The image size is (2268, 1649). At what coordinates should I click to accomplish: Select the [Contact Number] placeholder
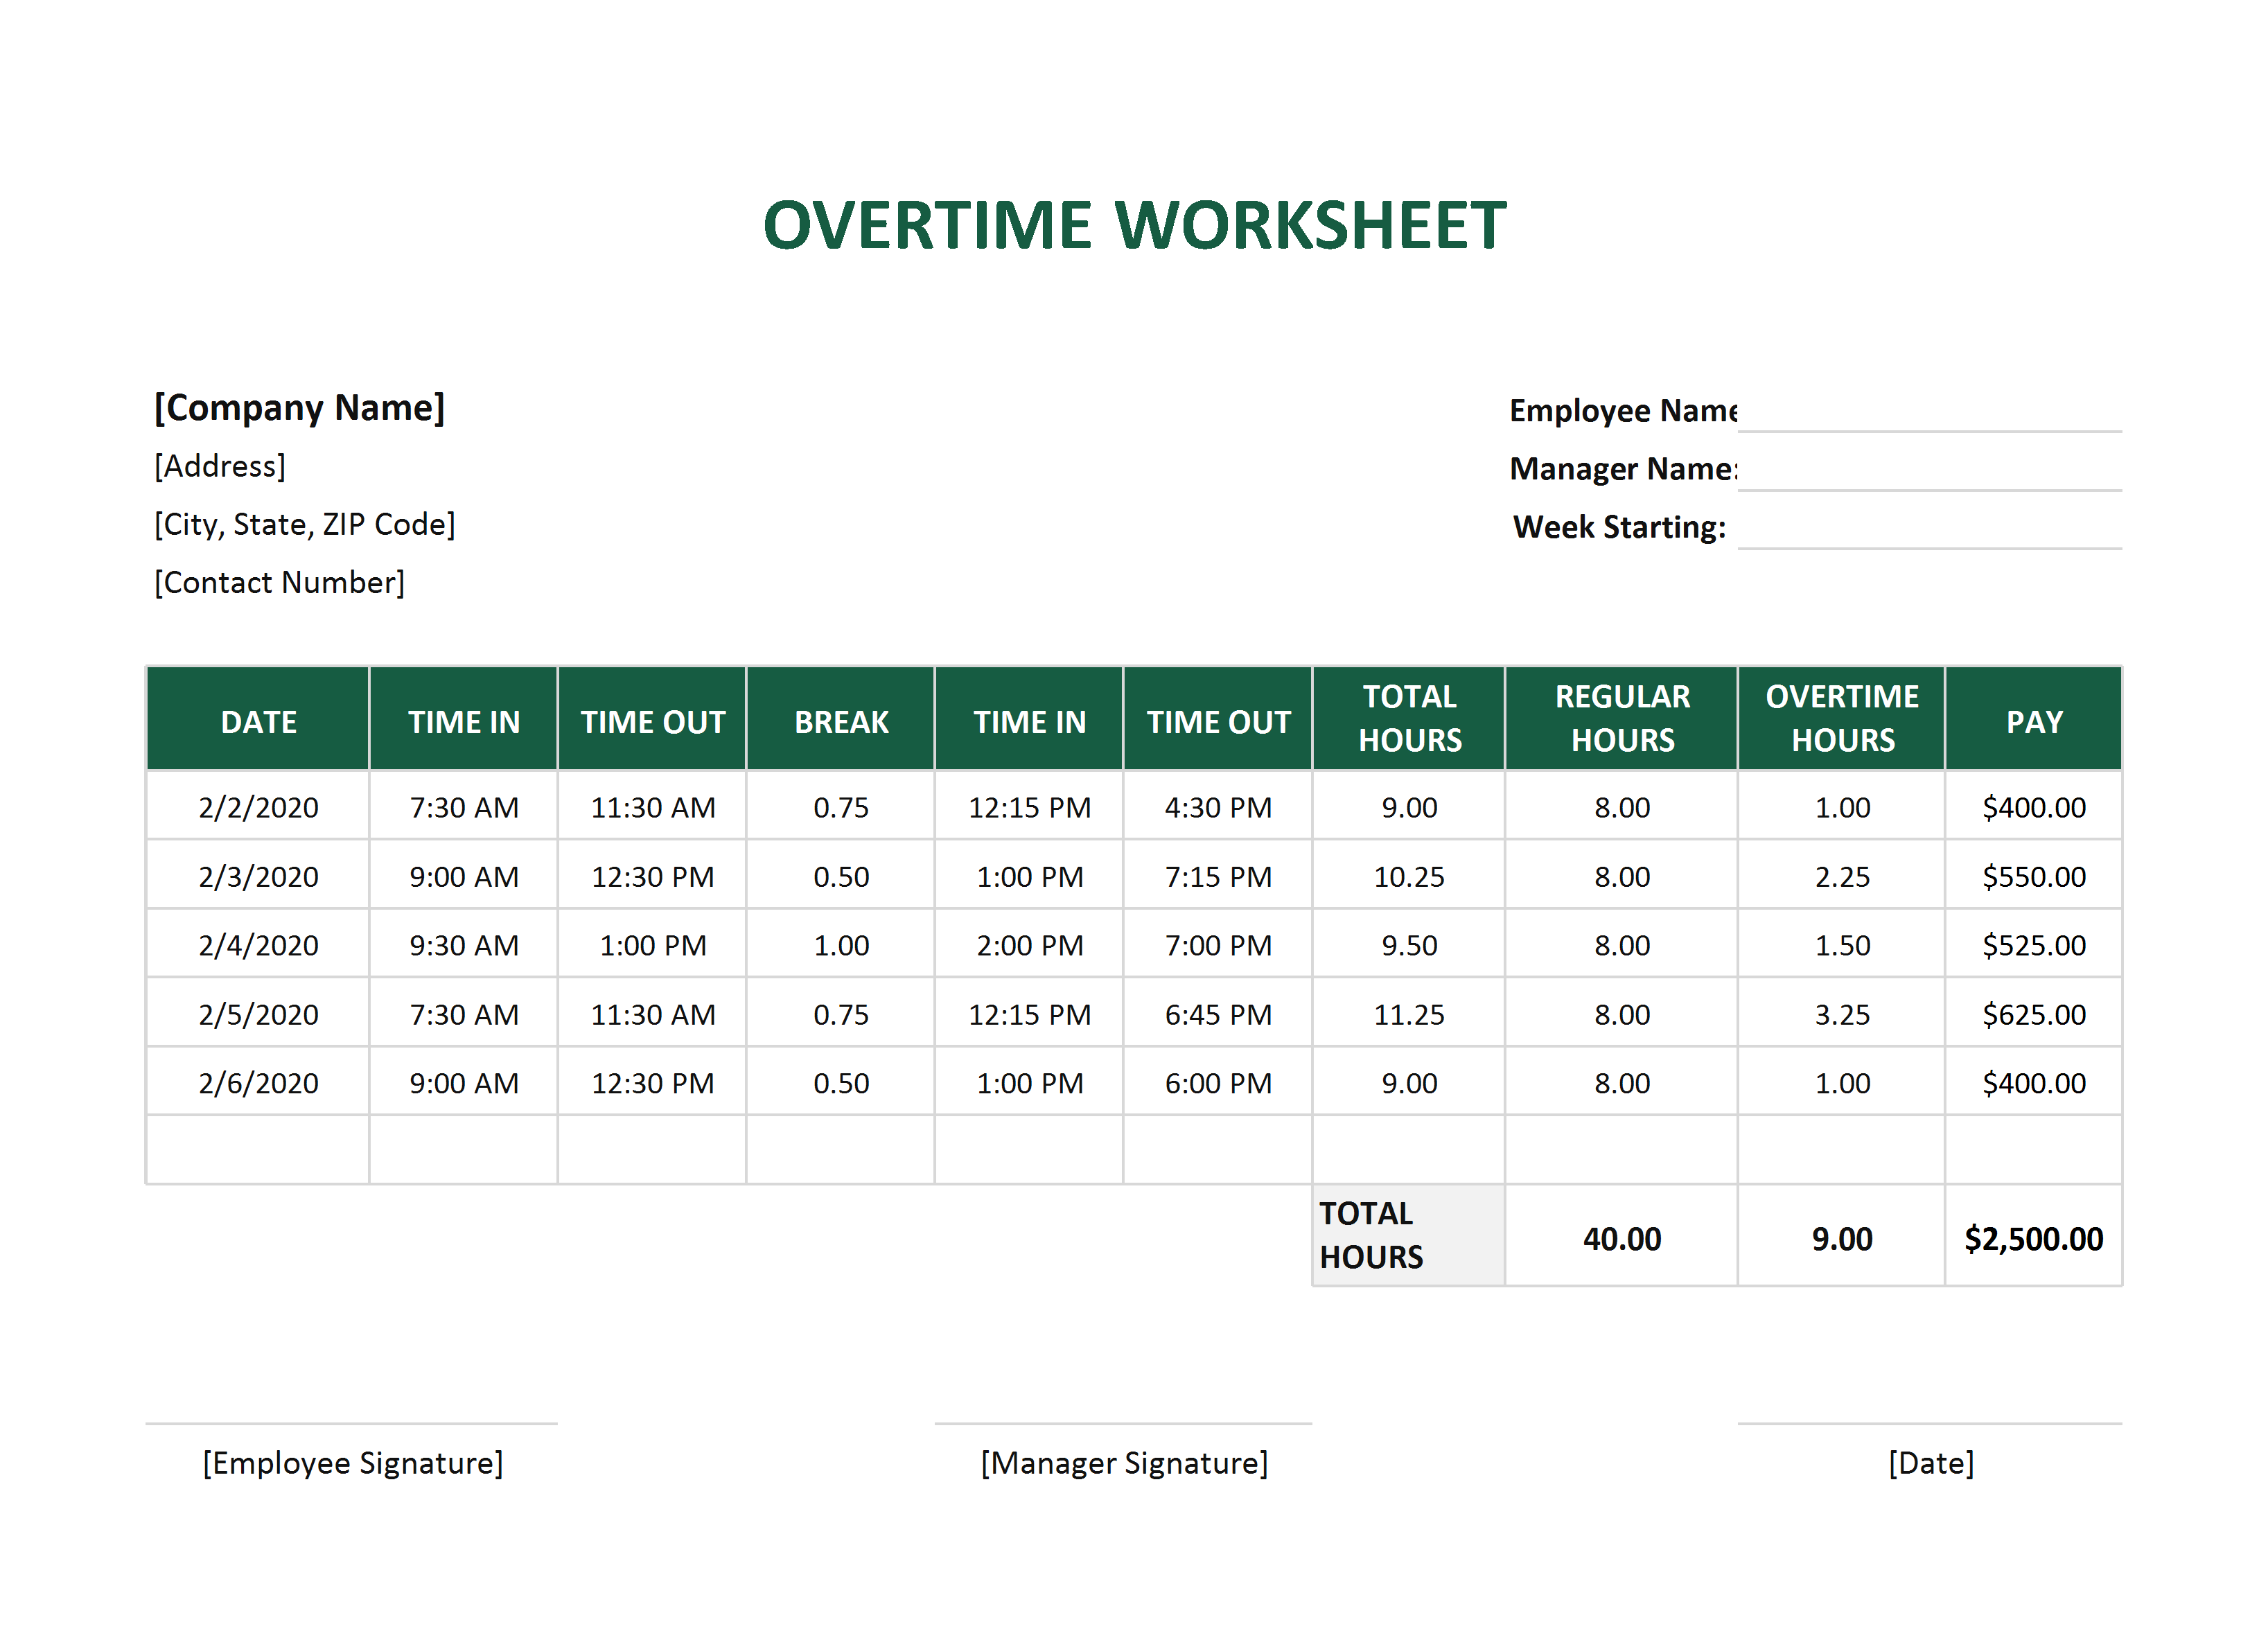(x=280, y=582)
